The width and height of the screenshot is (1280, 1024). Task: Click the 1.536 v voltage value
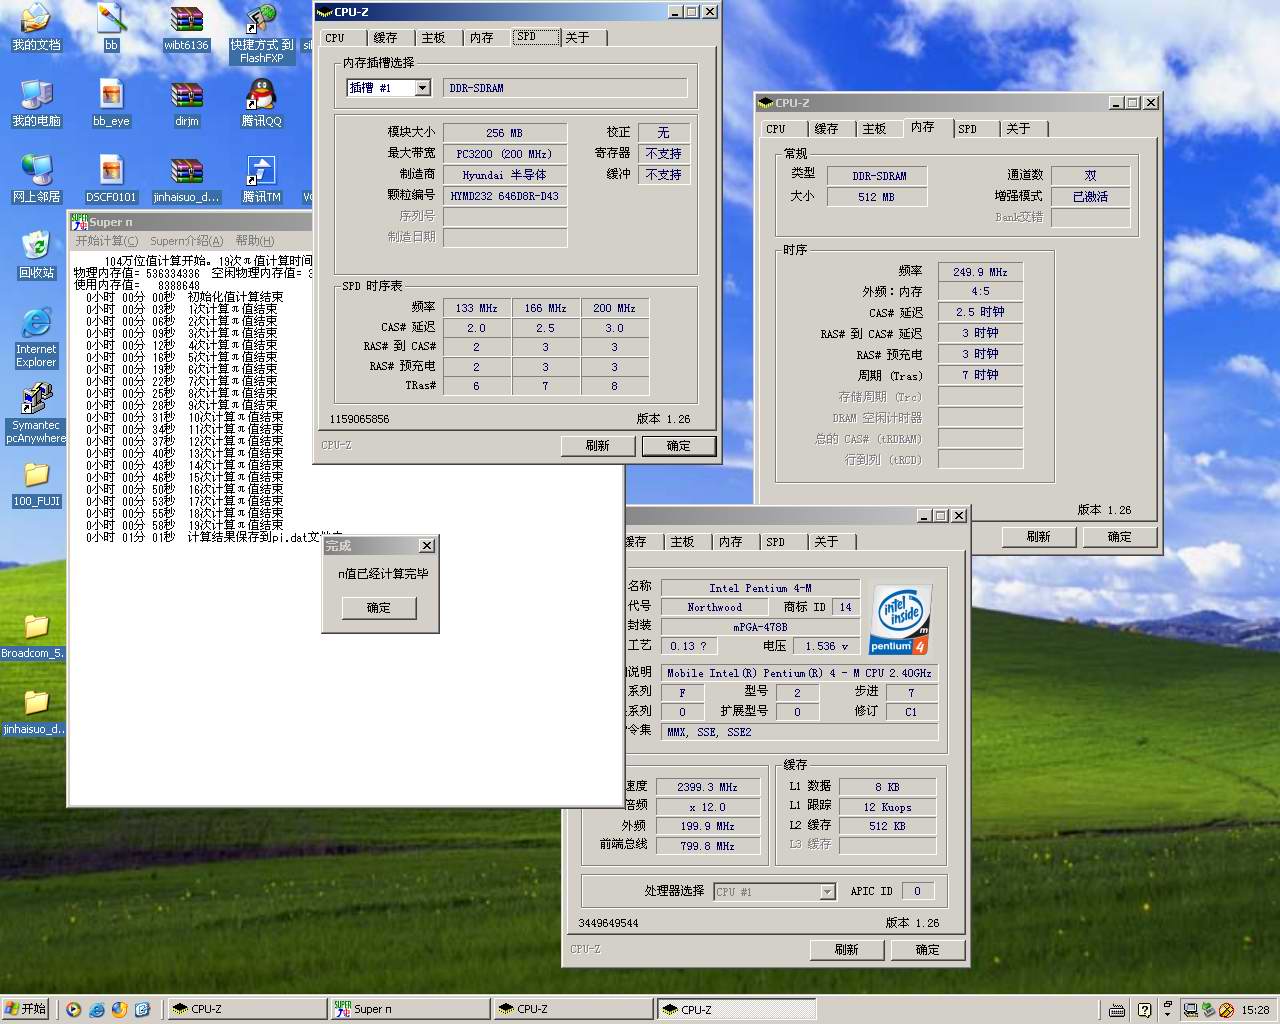point(827,646)
